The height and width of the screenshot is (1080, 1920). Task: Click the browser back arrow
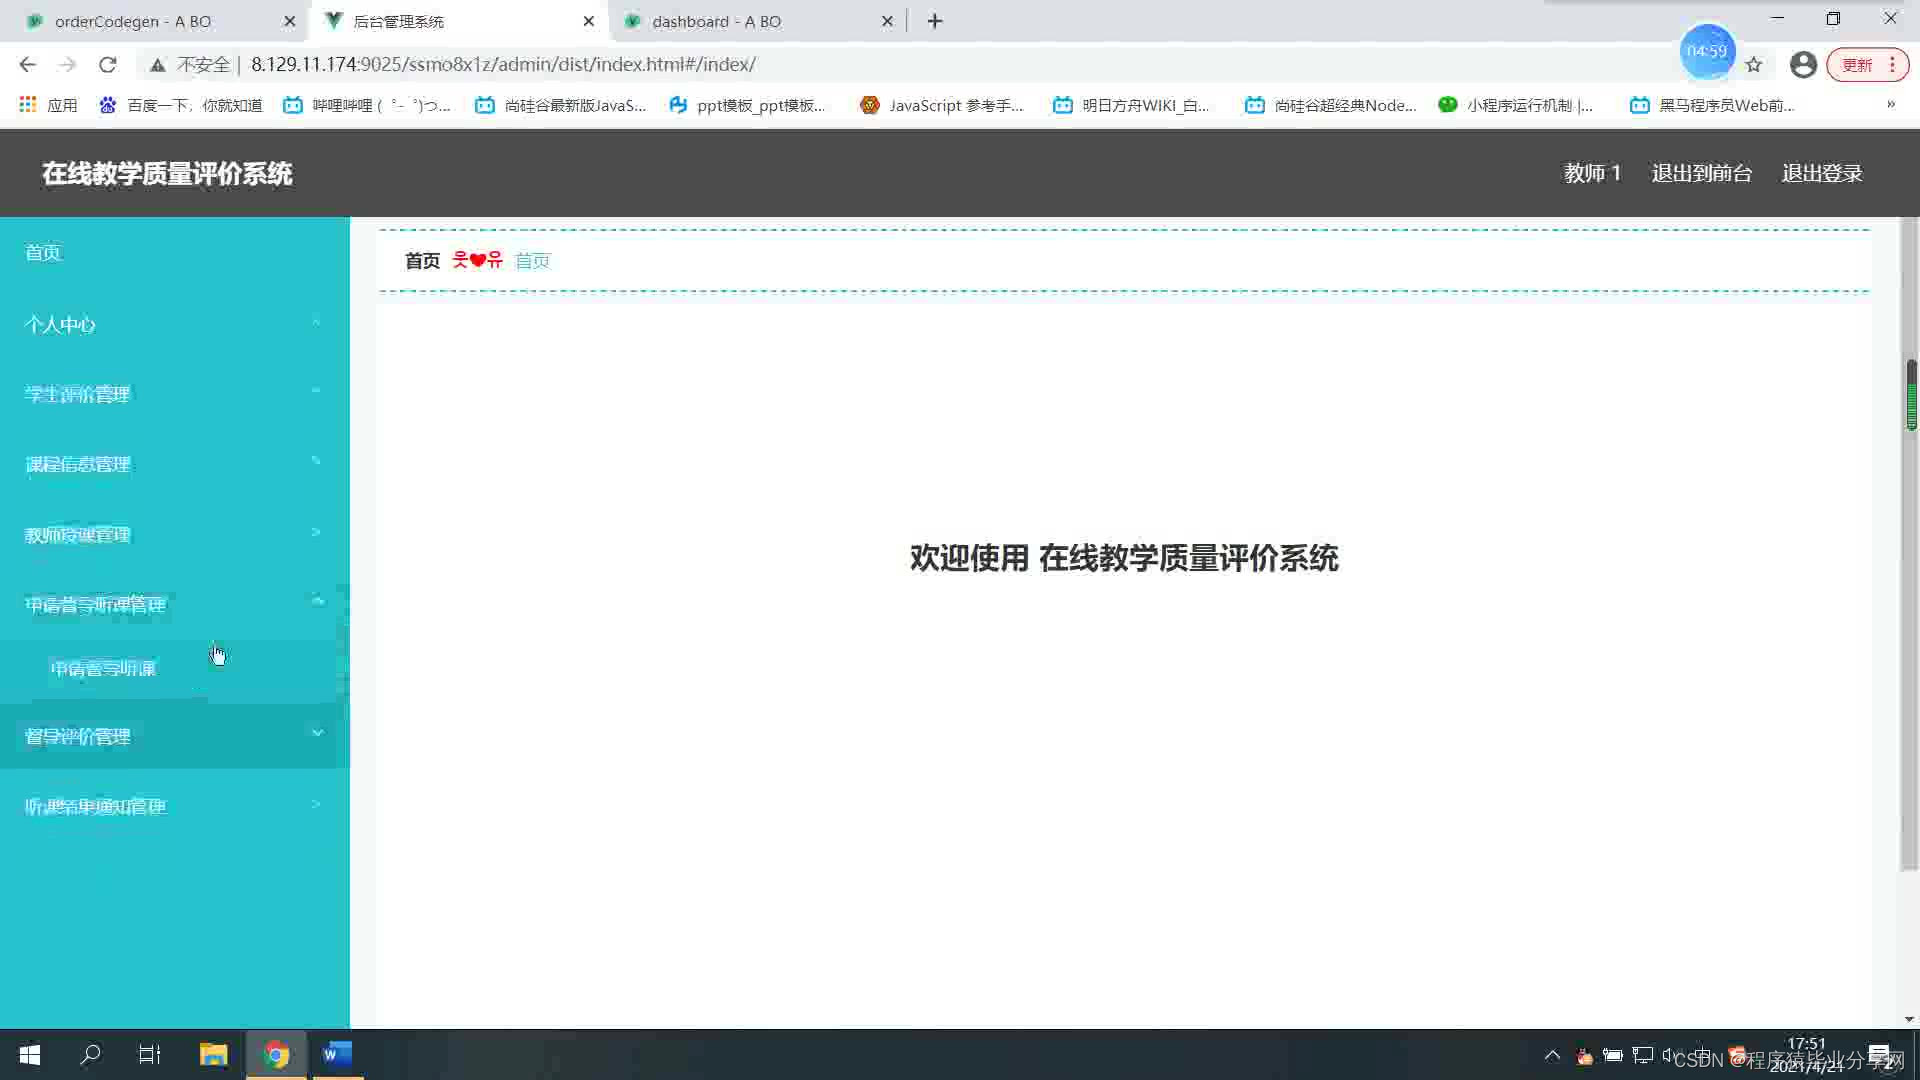click(x=27, y=65)
